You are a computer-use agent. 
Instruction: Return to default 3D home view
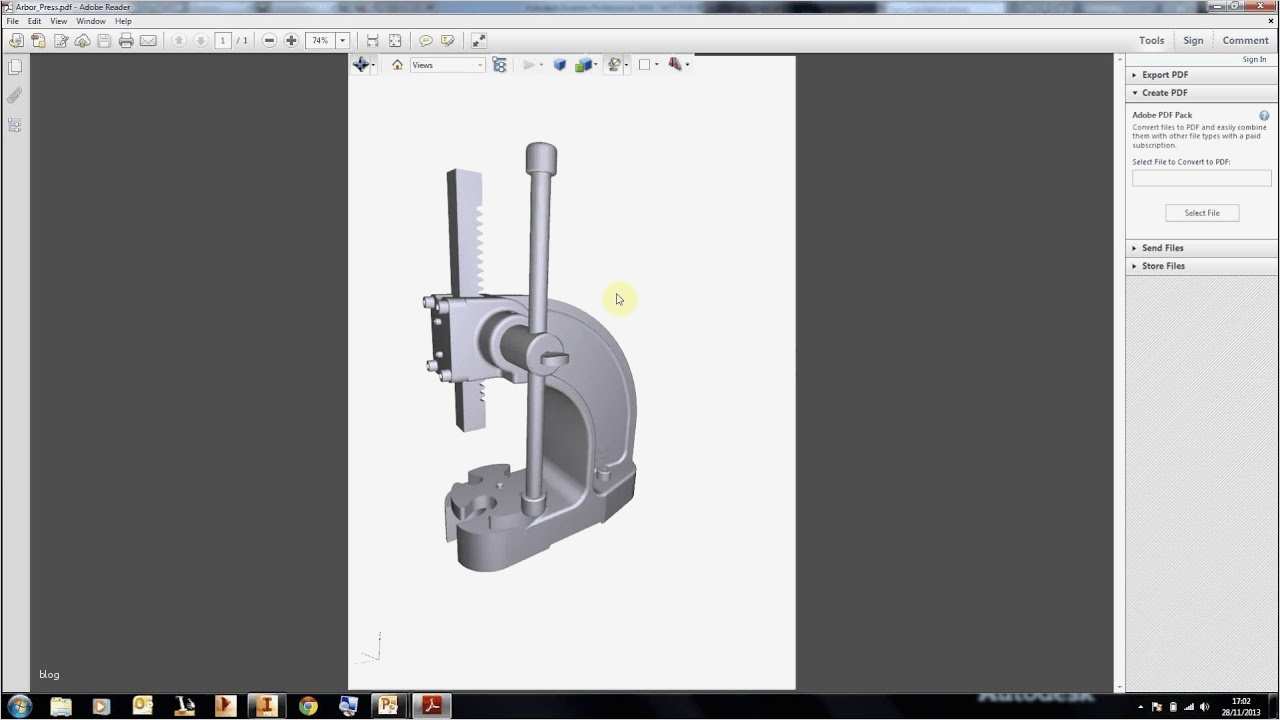(x=397, y=65)
